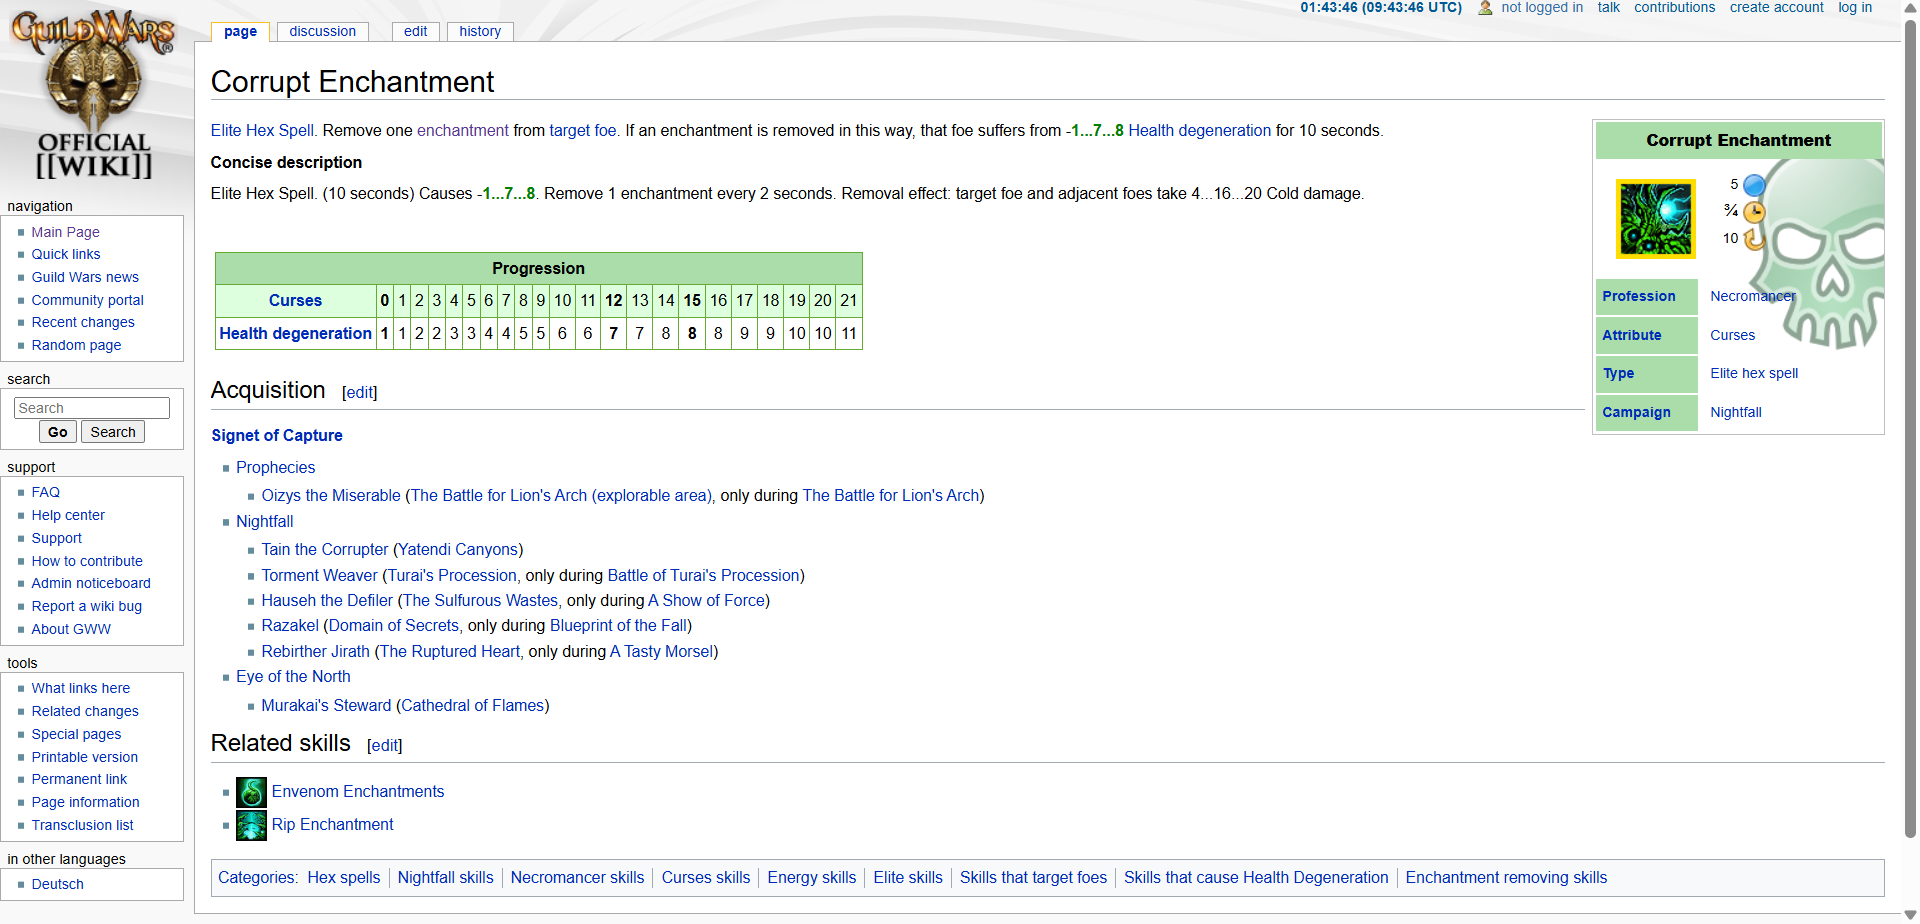Open Quick links in navigation
The image size is (1920, 924).
[x=66, y=254]
